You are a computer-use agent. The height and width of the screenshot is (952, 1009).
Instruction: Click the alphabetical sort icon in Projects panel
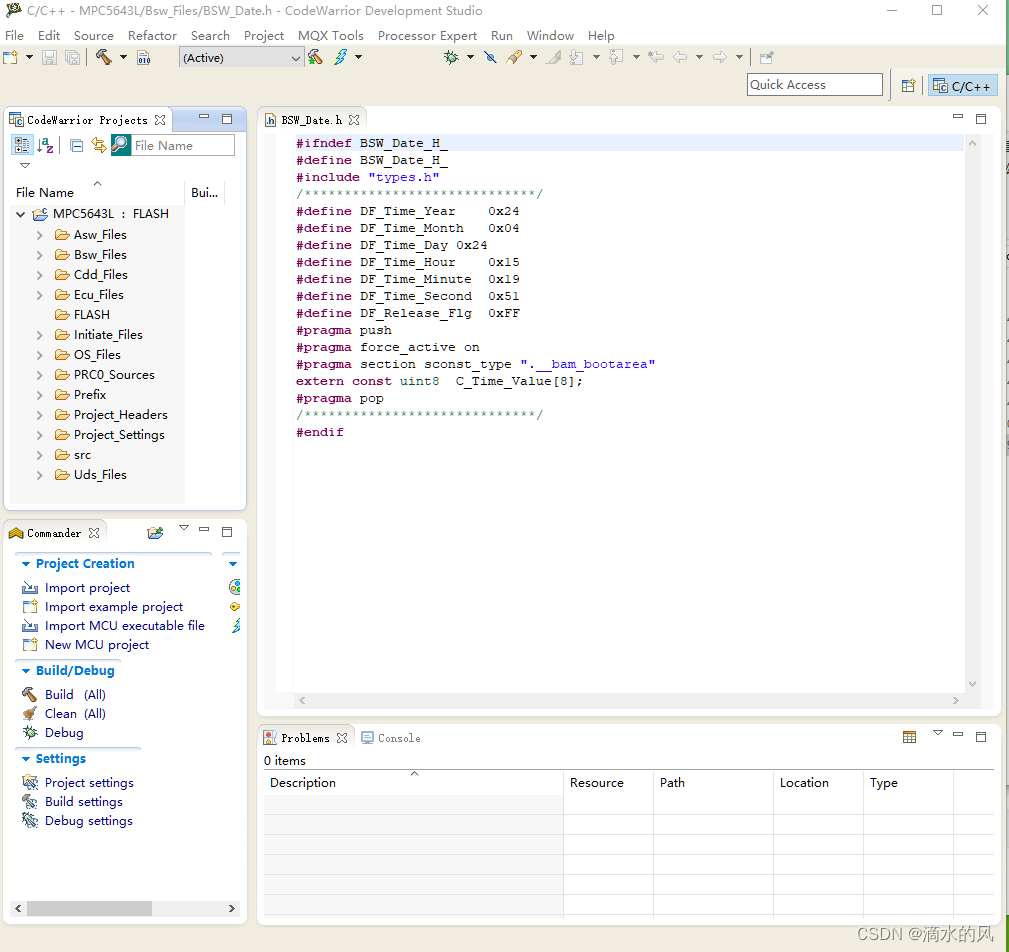[46, 146]
